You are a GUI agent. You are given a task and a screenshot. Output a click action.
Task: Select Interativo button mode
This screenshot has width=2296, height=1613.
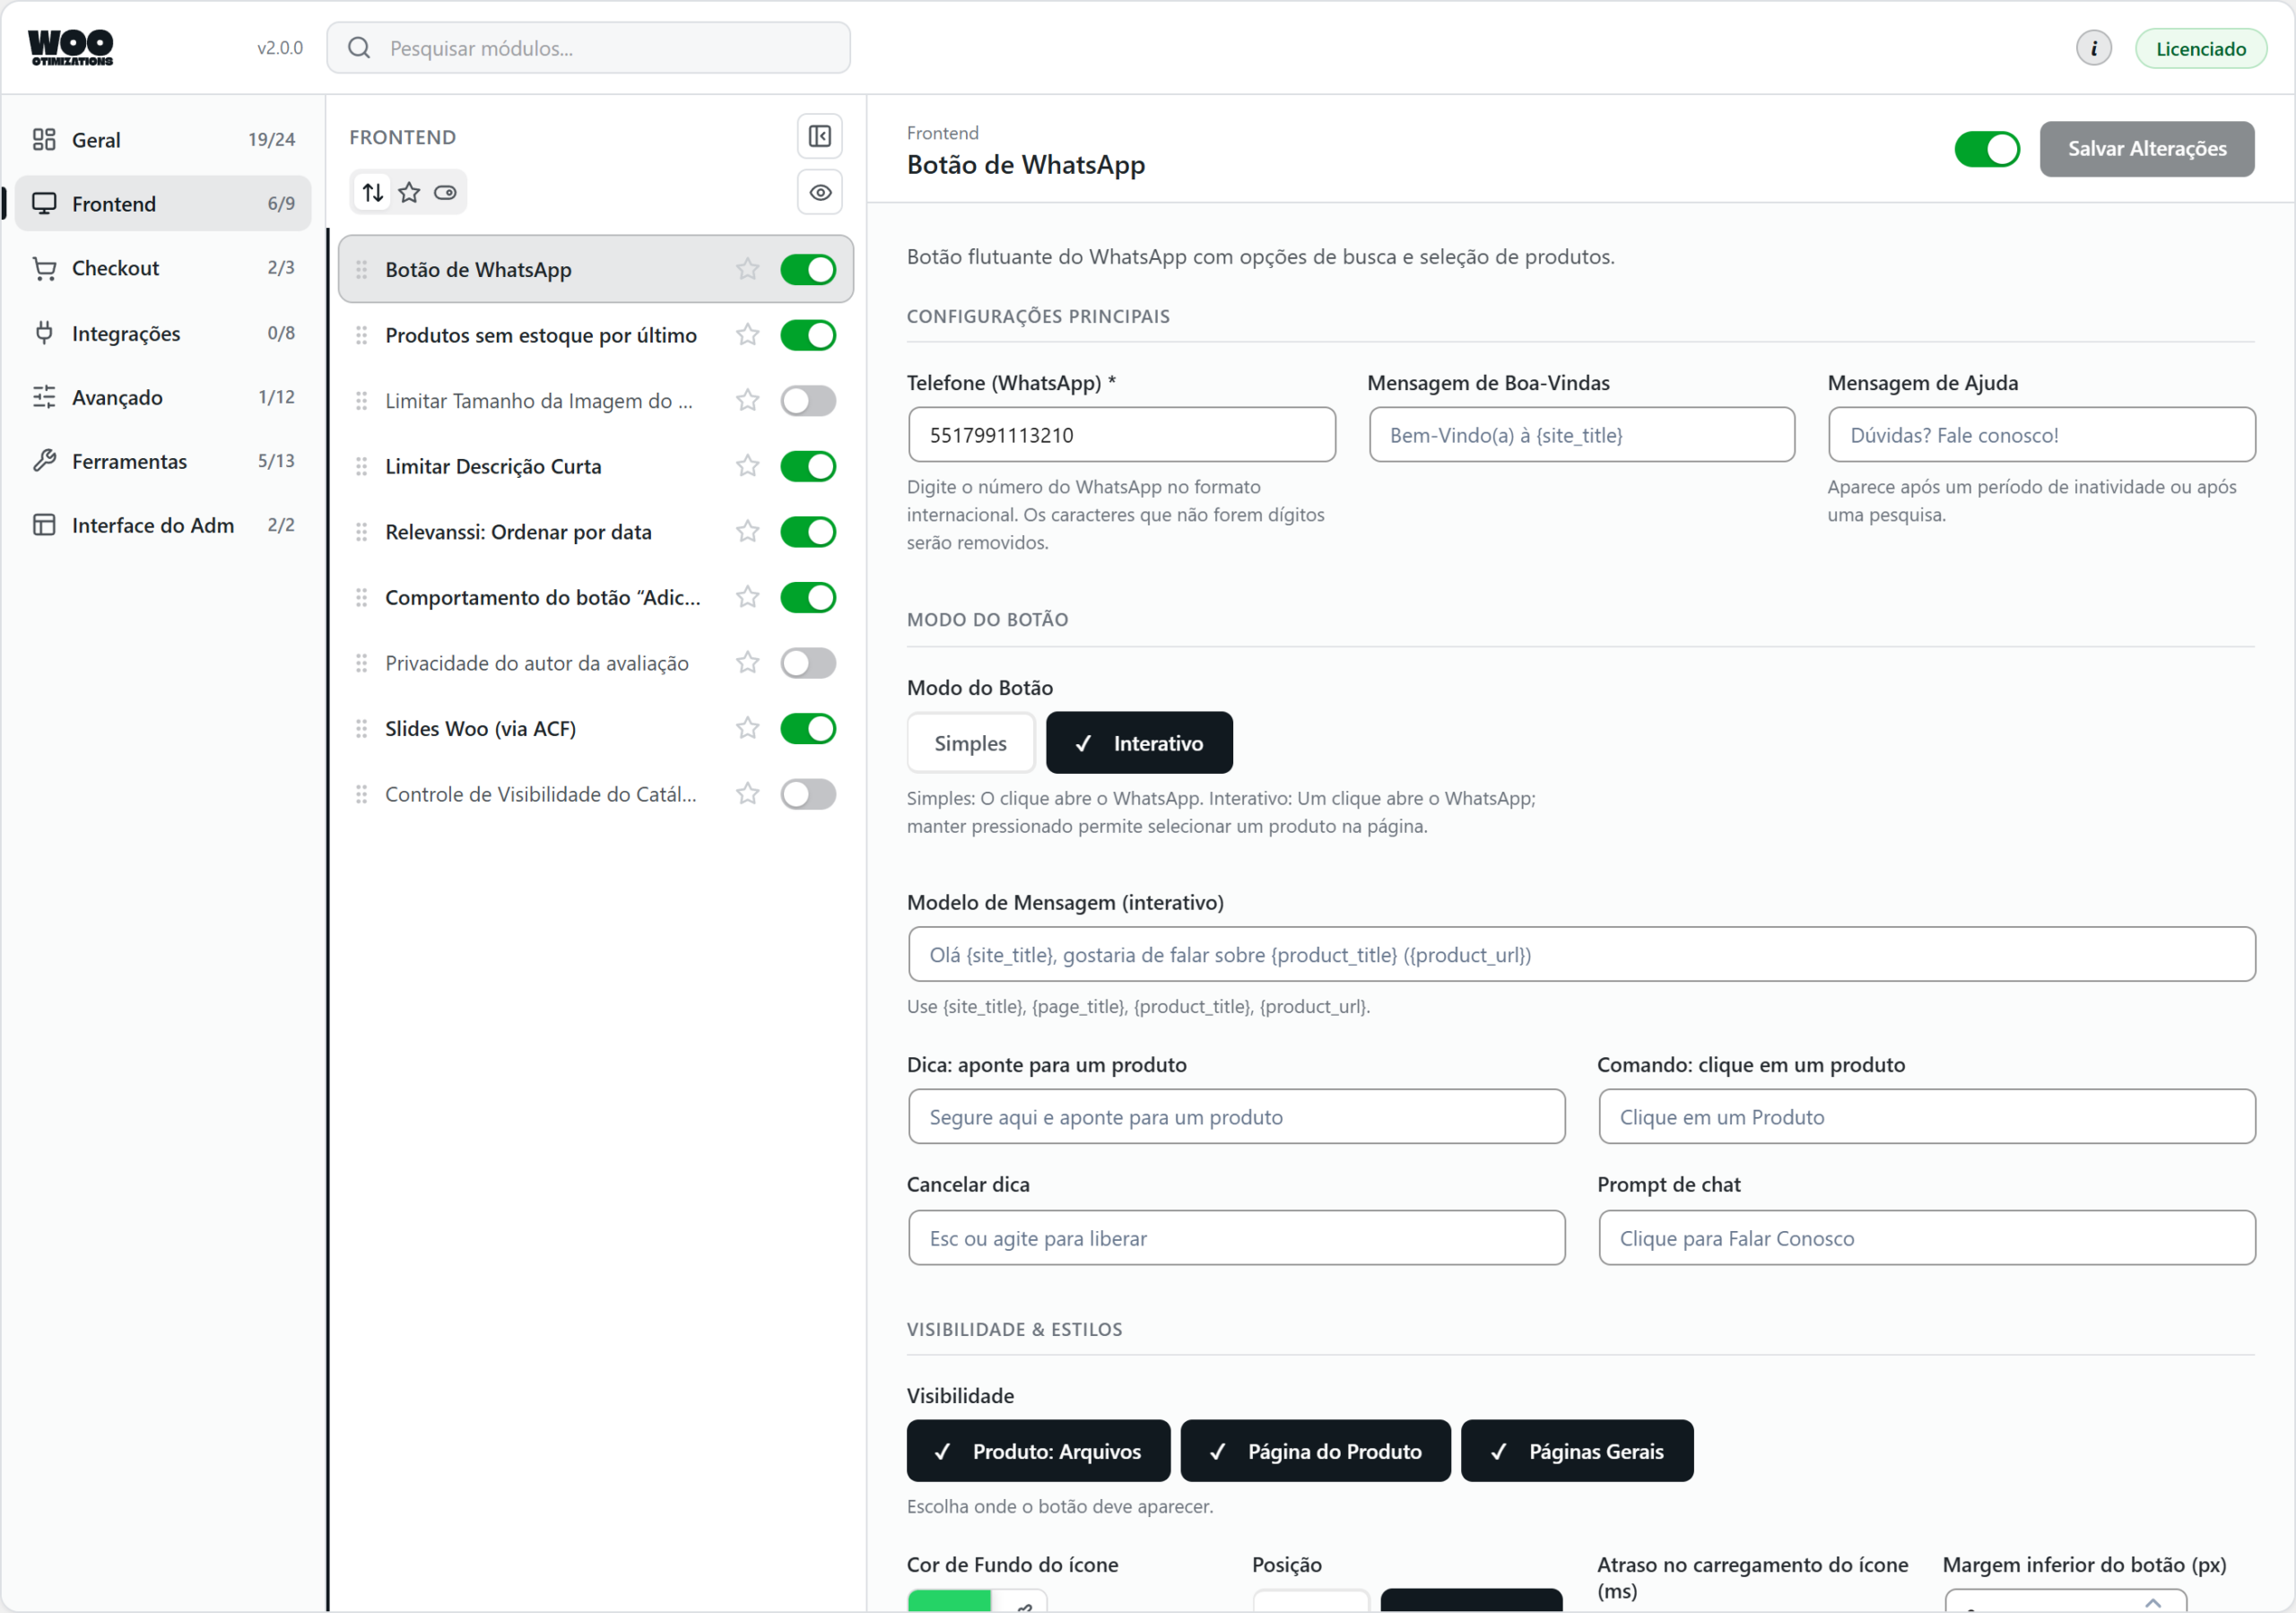1139,743
